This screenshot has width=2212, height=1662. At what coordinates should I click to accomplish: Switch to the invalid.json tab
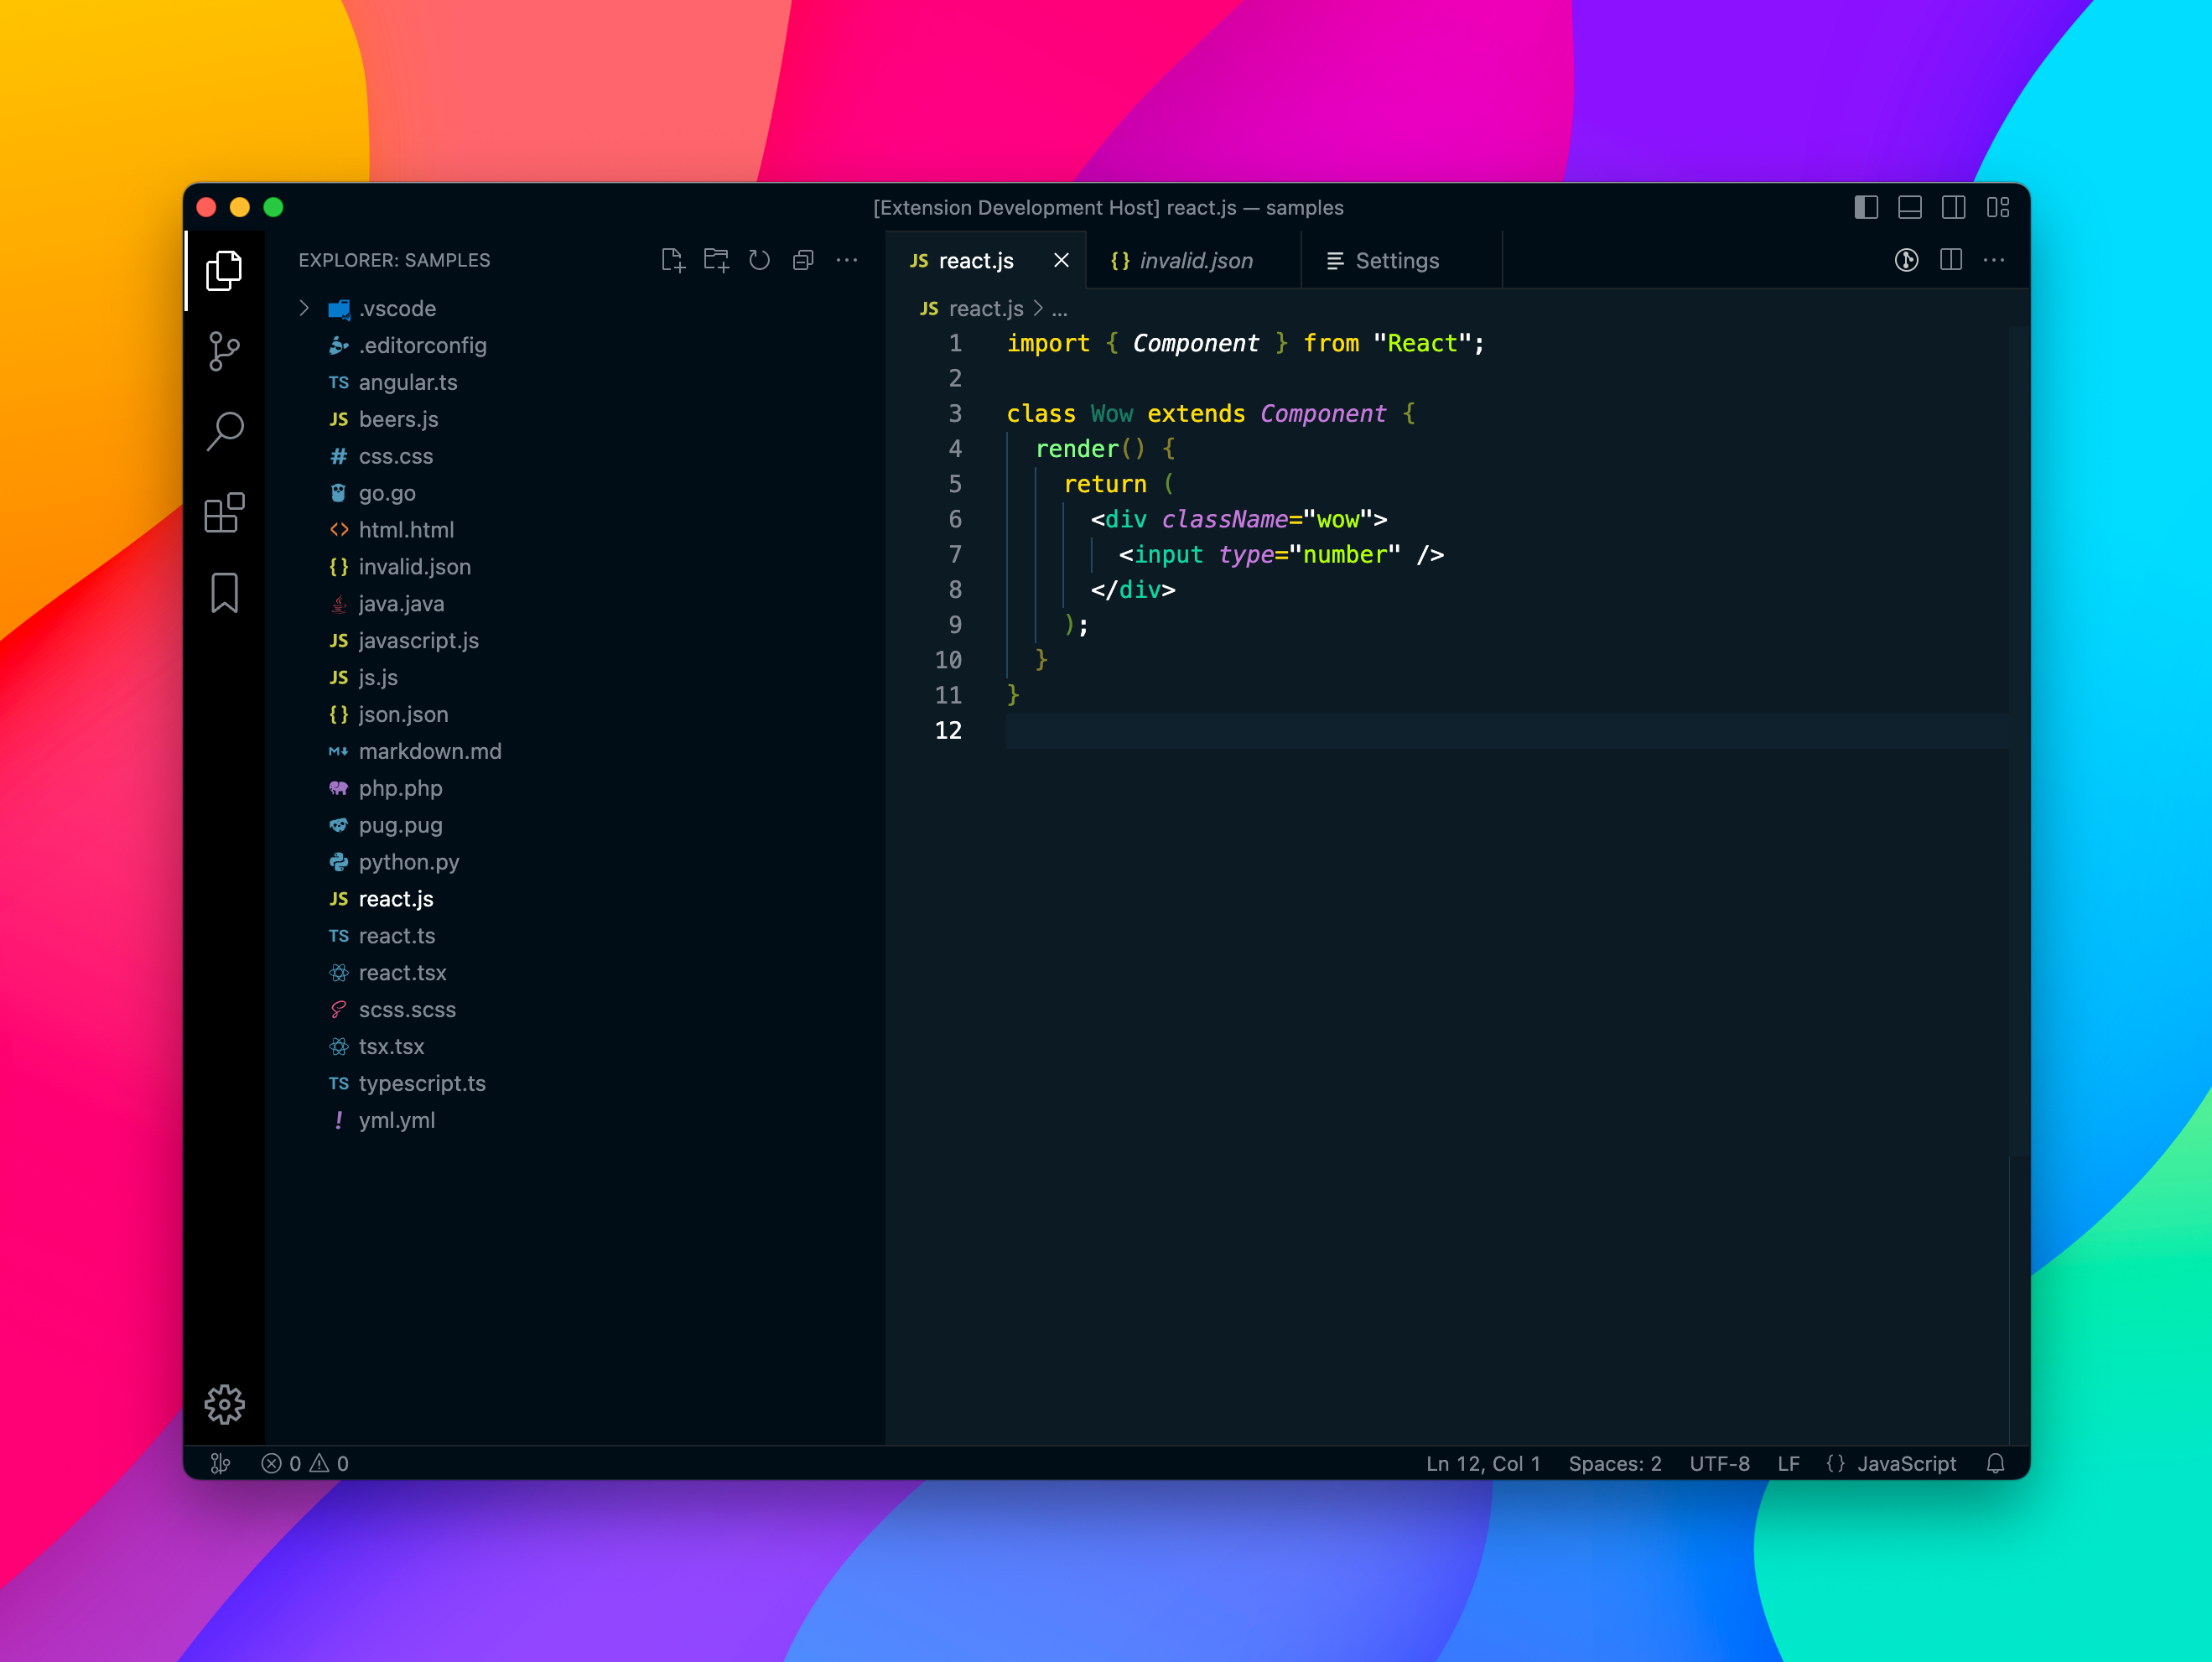(1195, 261)
